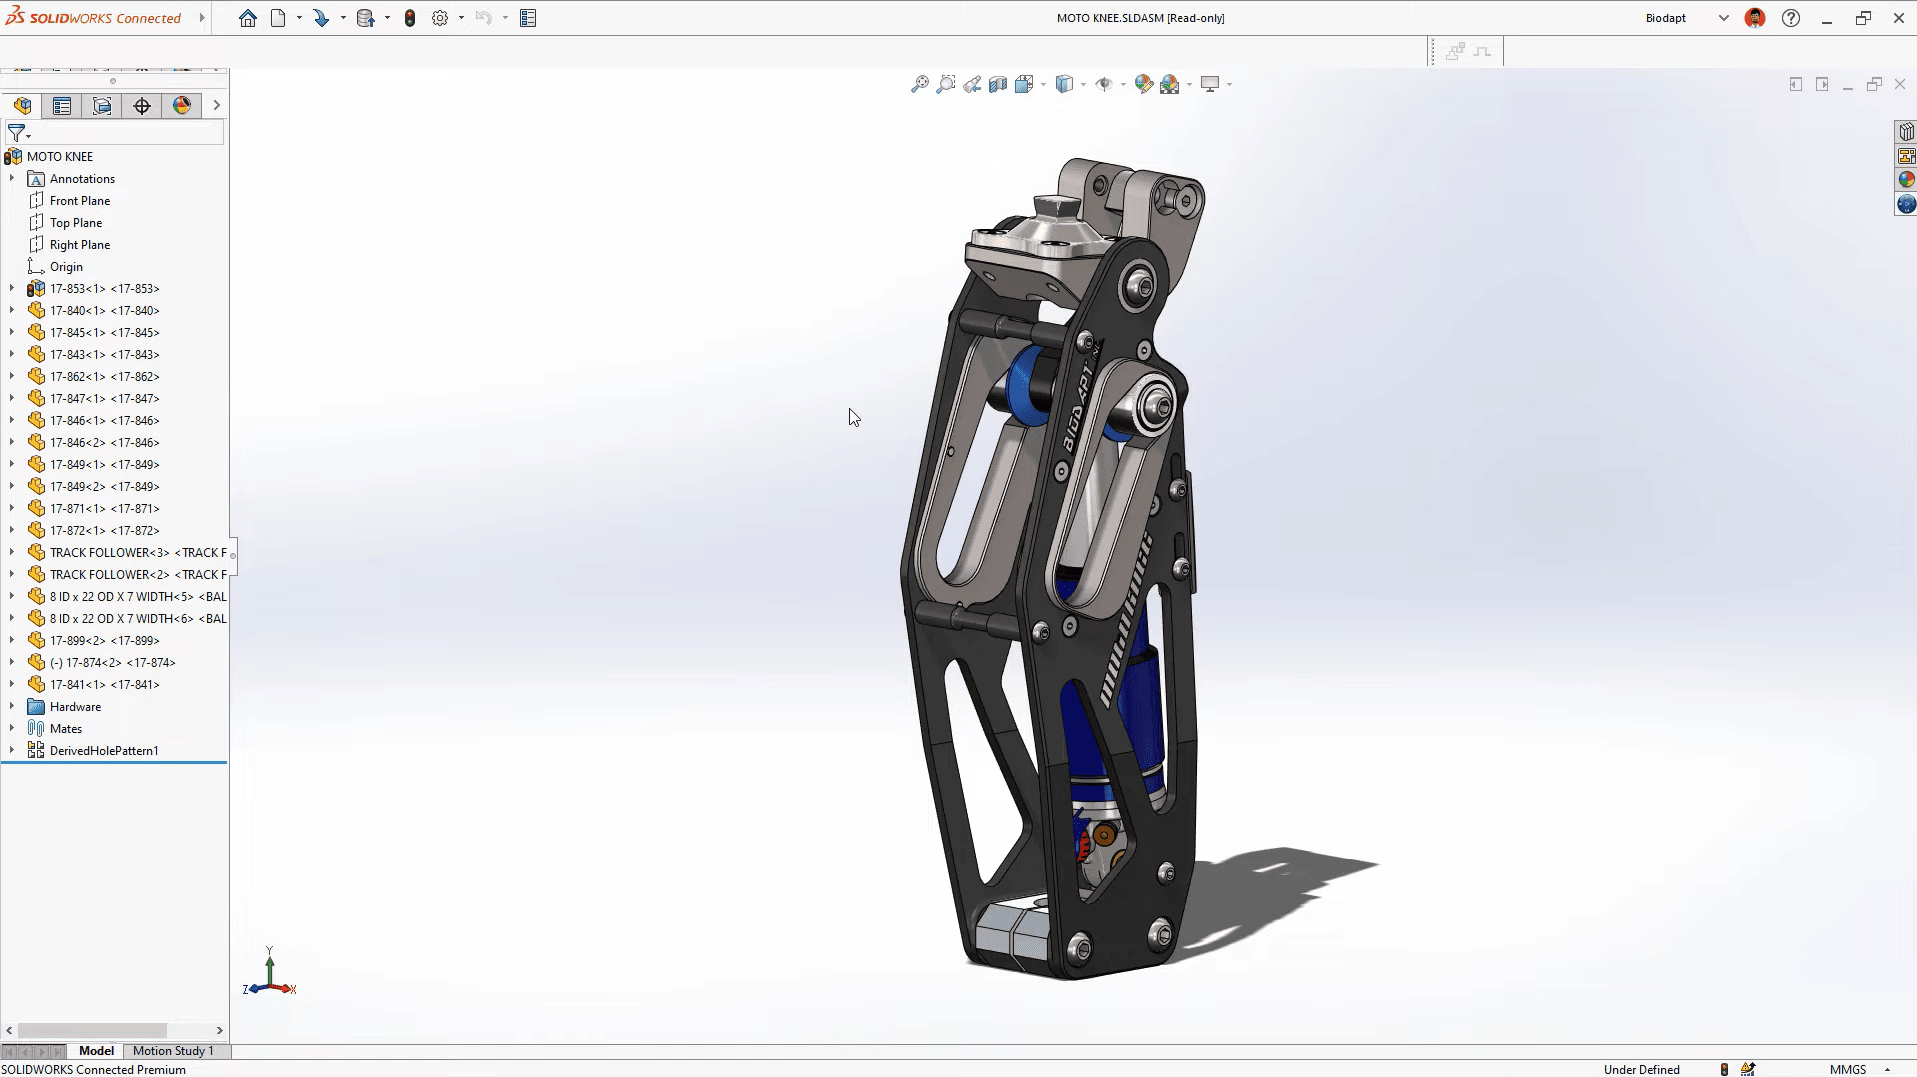Click the Edit Appearance icon

click(x=1144, y=84)
